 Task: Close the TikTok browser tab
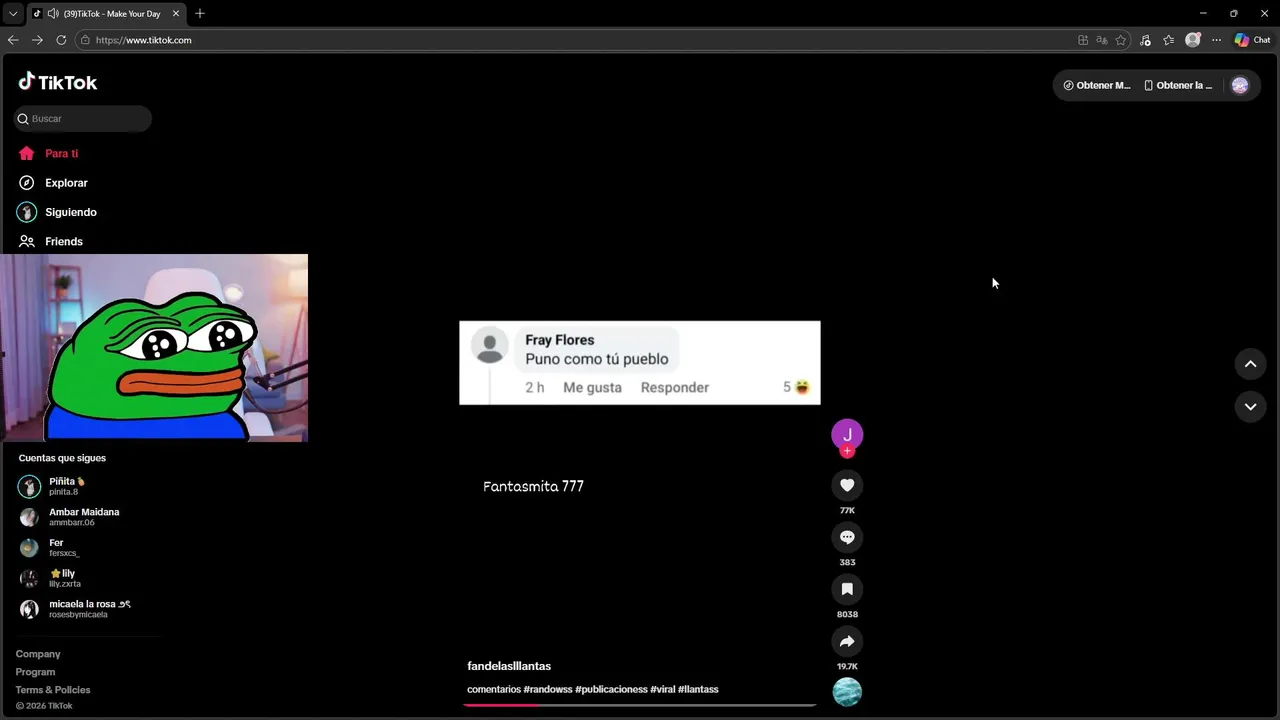[176, 14]
